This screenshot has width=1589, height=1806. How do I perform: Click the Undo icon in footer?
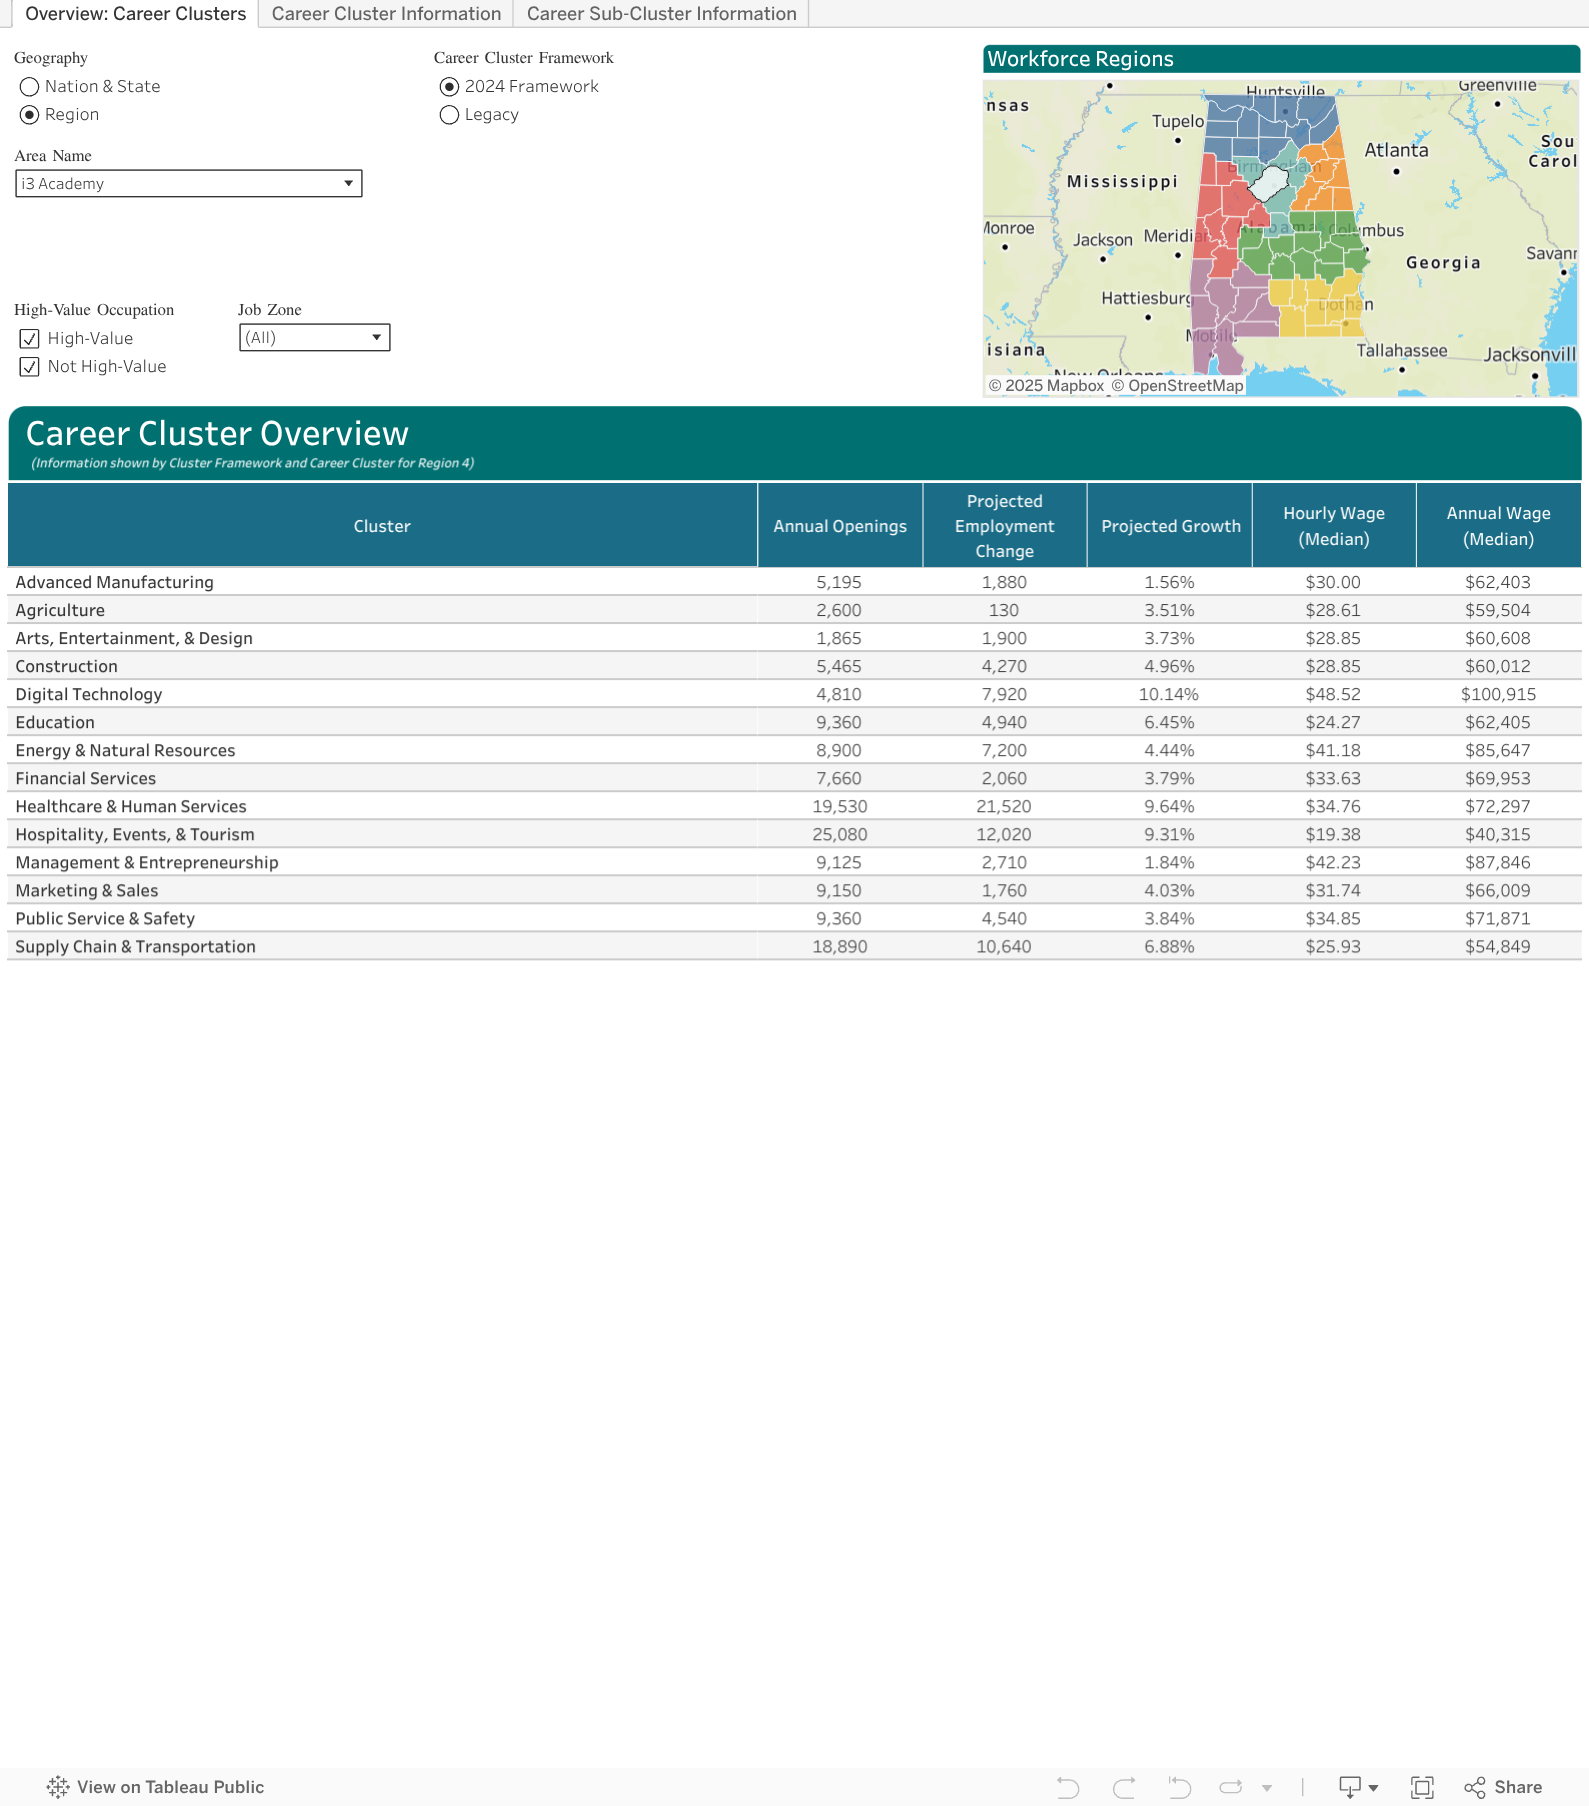[x=1068, y=1787]
